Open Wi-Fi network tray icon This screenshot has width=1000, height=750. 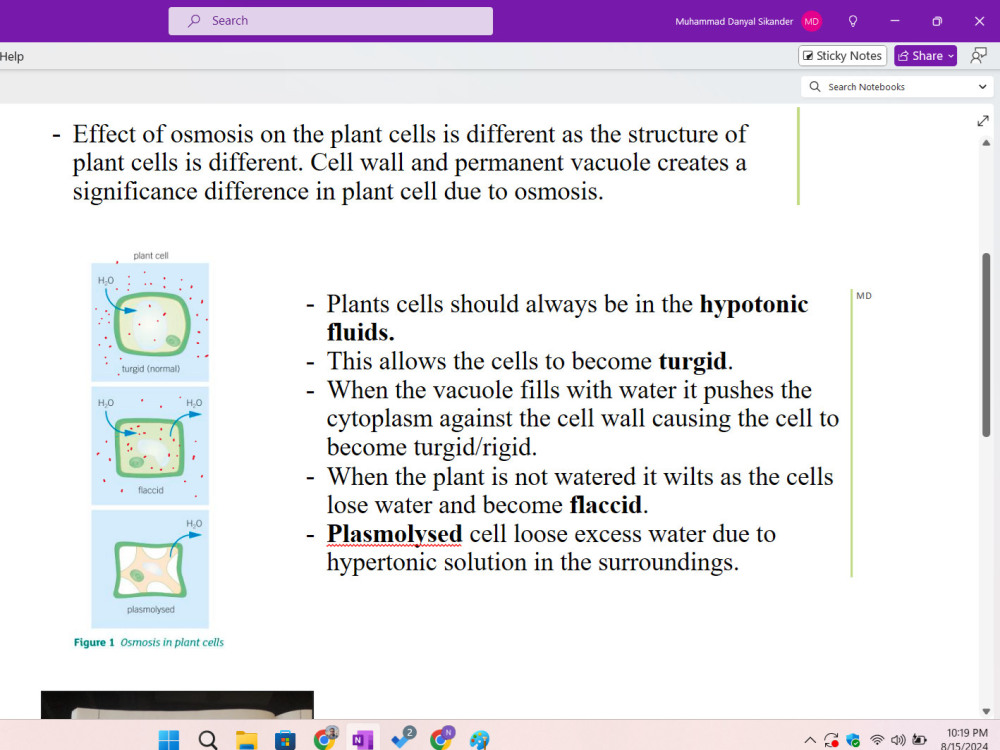point(877,740)
